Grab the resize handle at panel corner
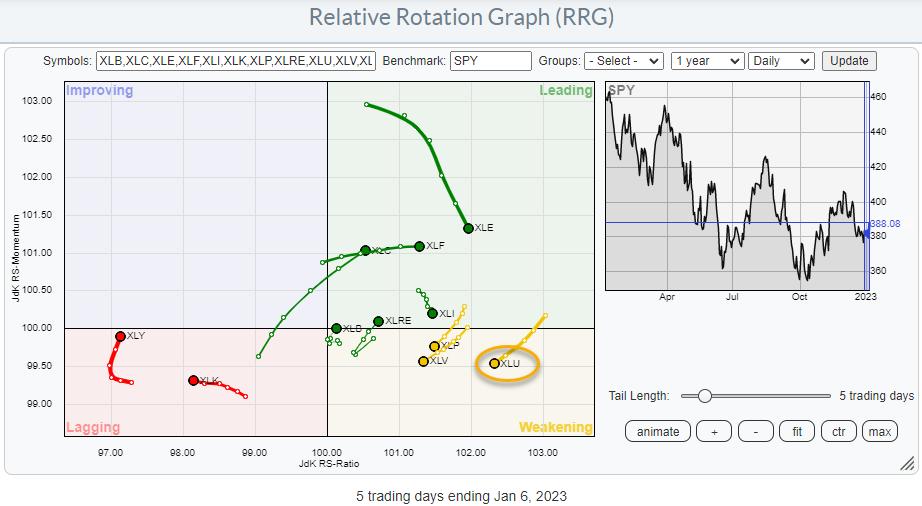Viewport: 922px width, 506px height. click(906, 464)
